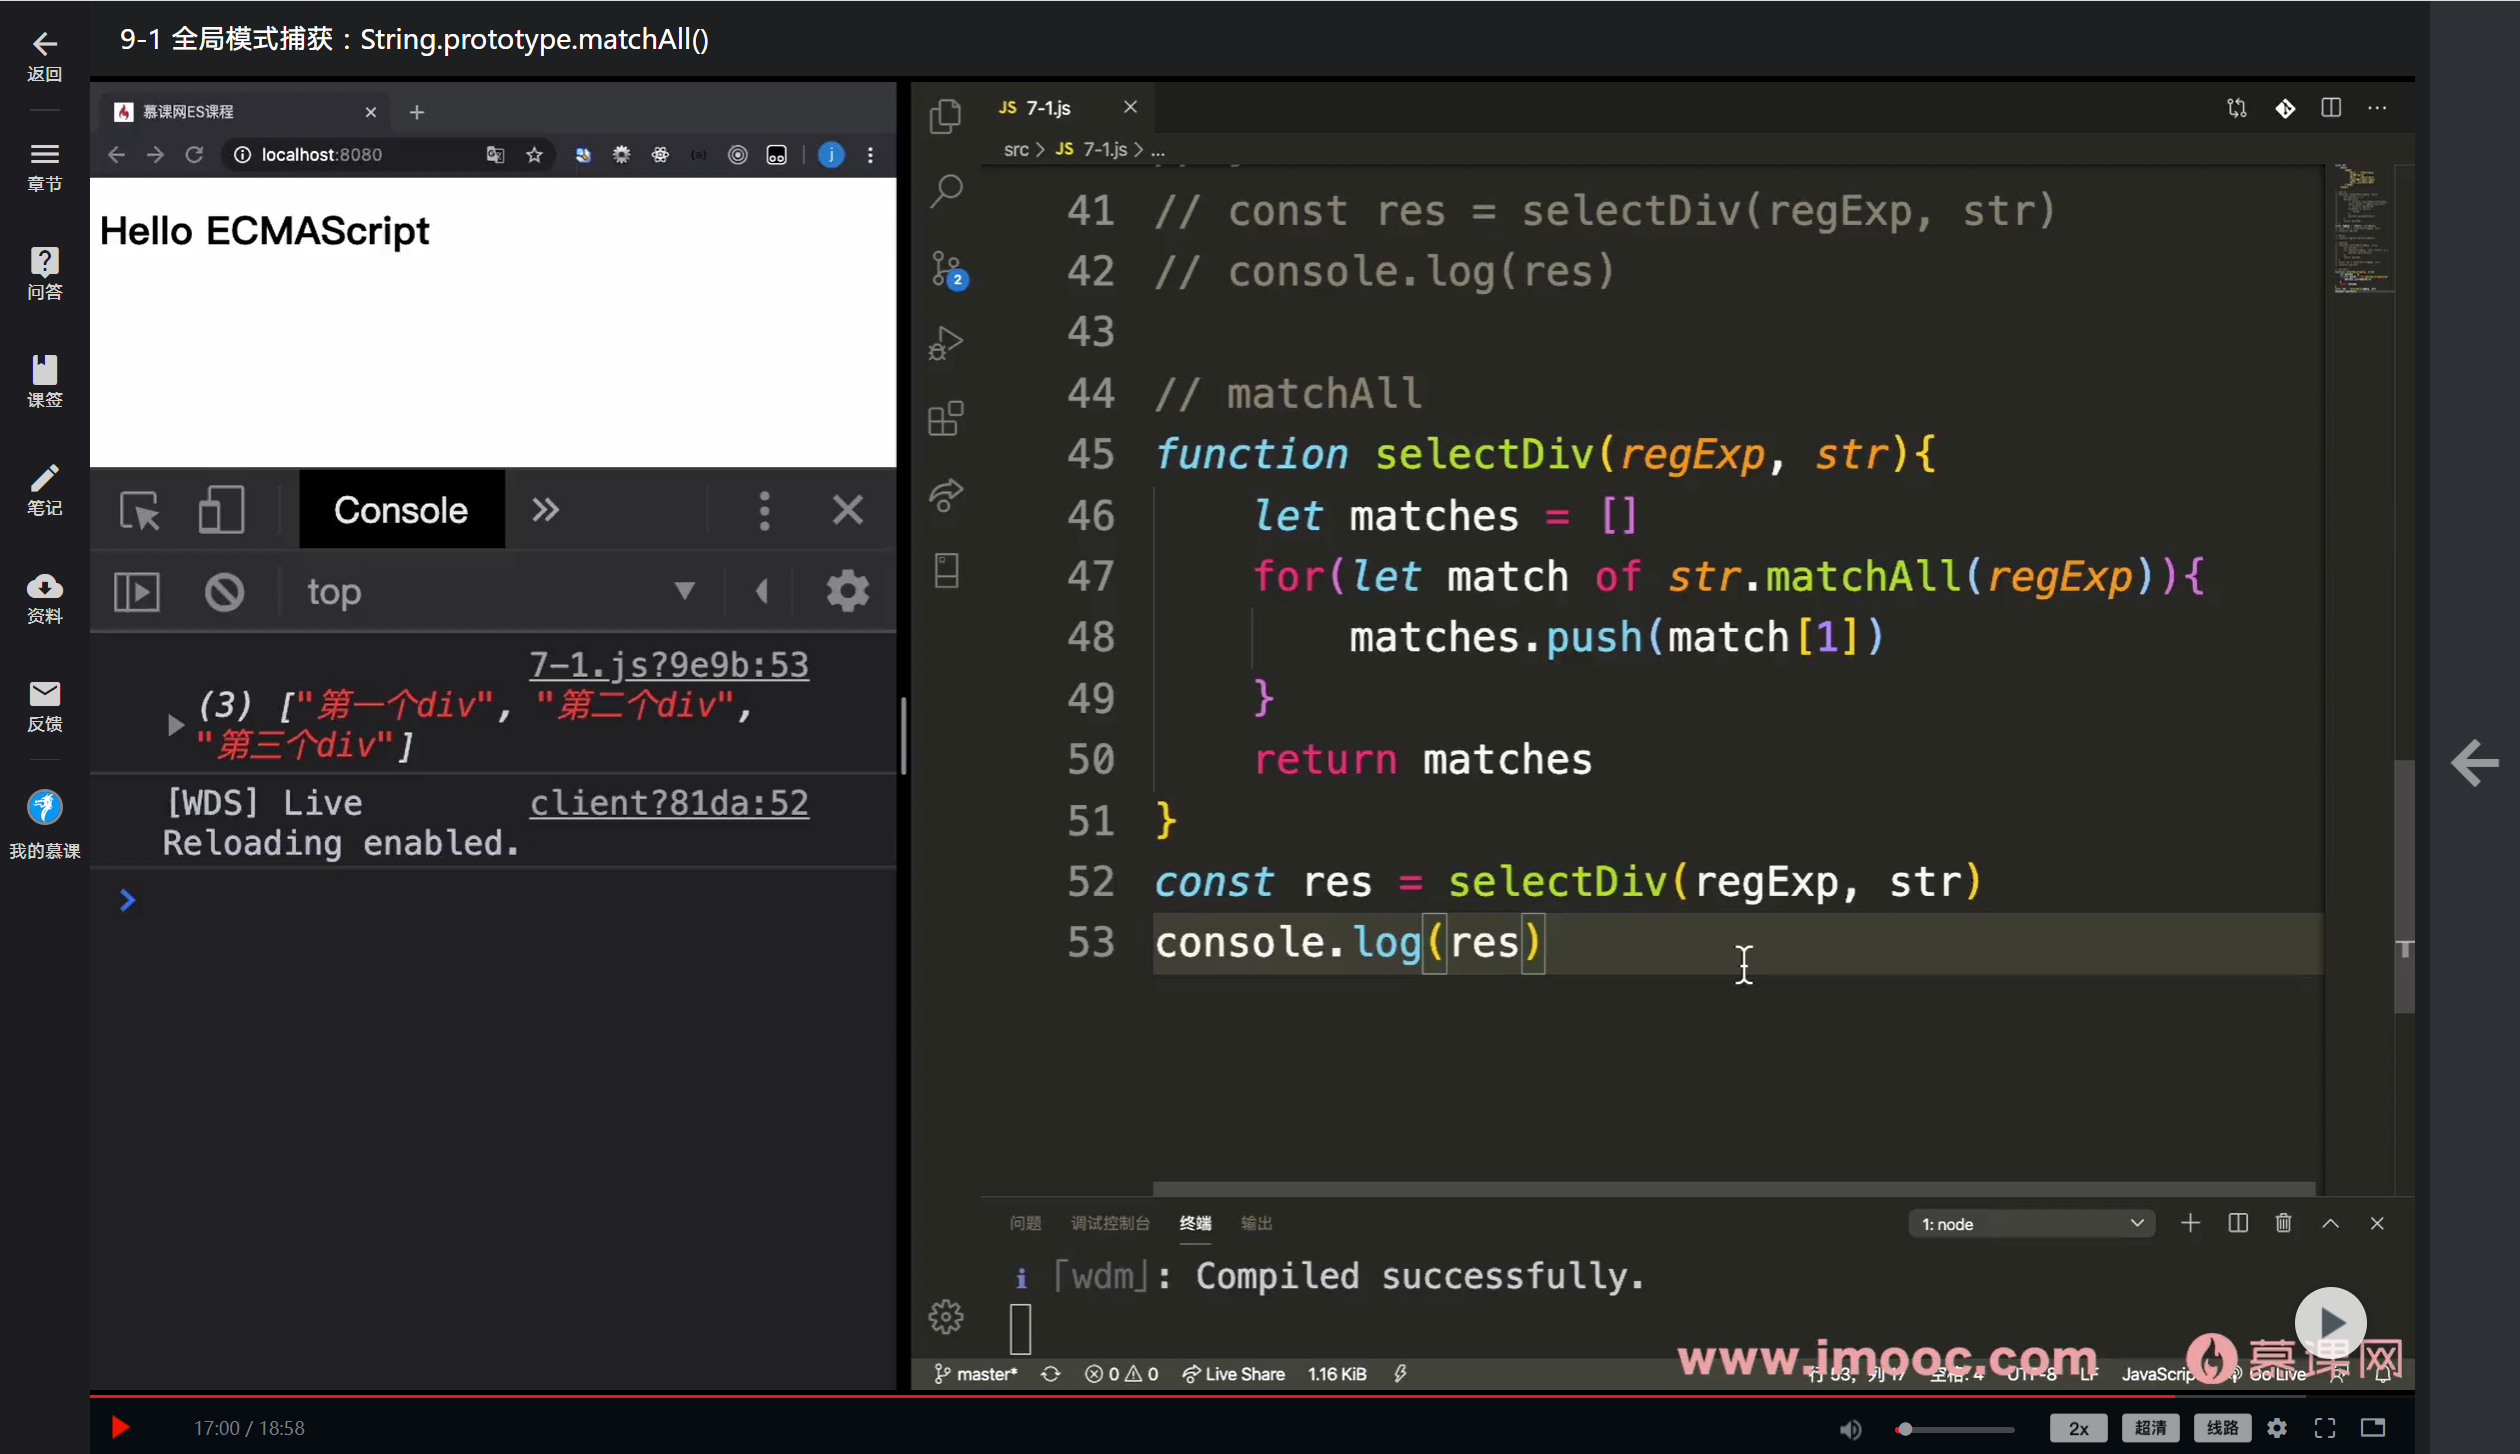Clear console with the ban icon
This screenshot has height=1454, width=2520.
(x=224, y=592)
